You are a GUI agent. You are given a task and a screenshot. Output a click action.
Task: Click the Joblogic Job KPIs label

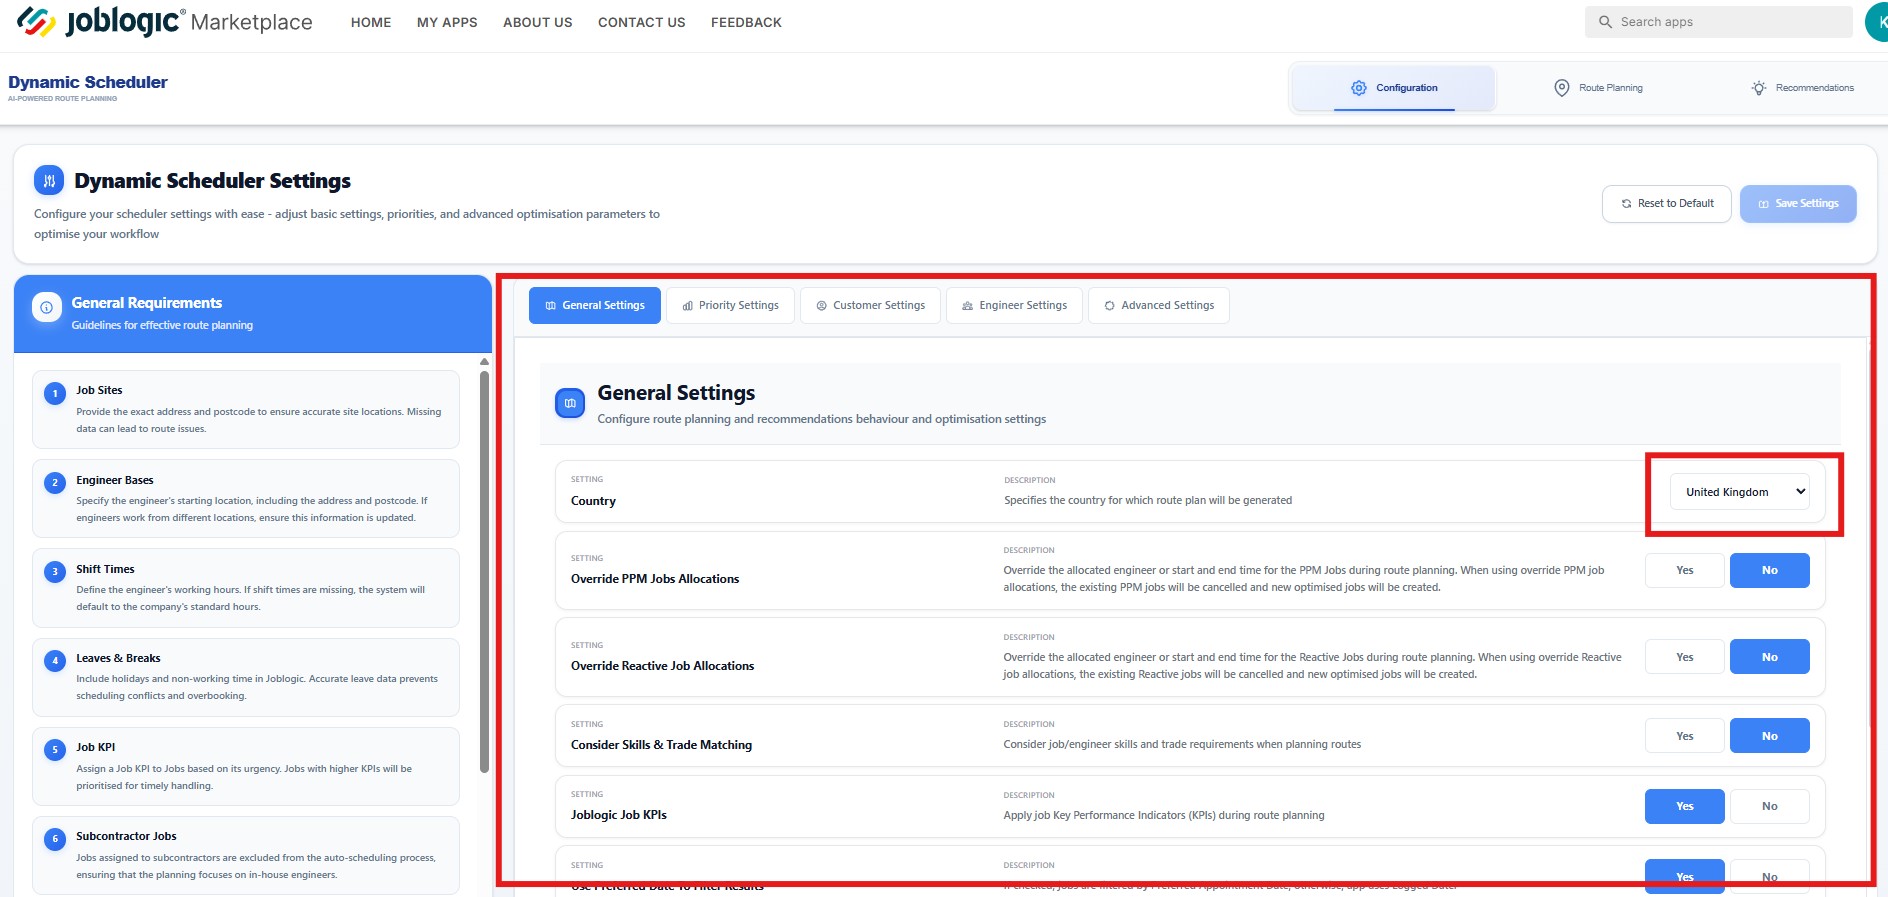(619, 815)
